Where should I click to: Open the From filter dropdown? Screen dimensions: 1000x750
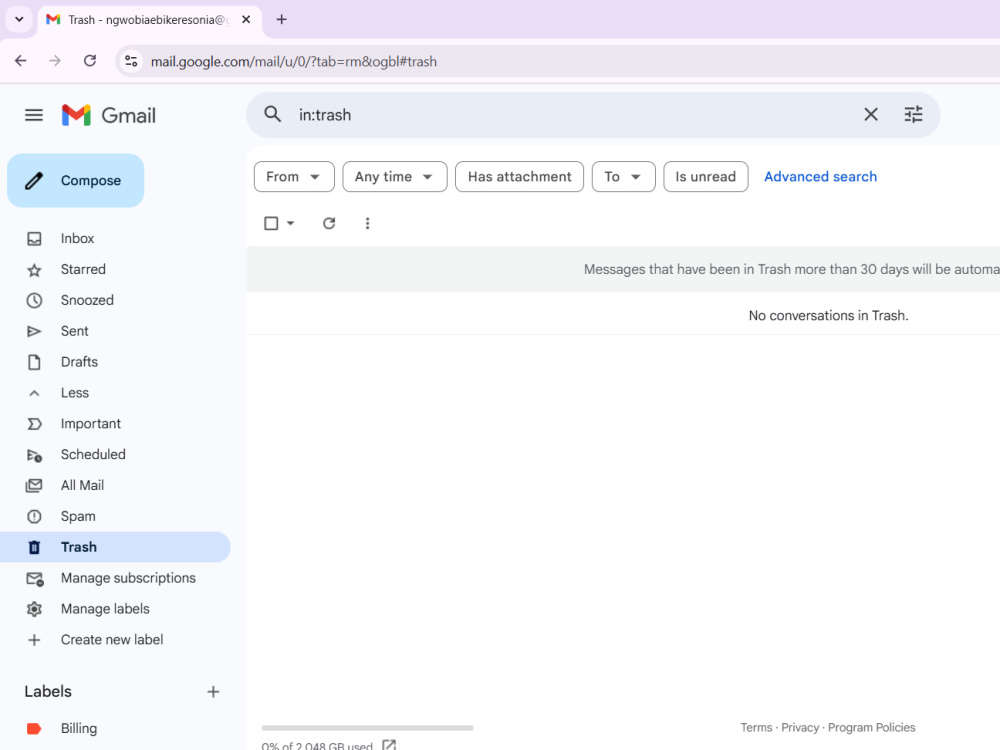click(x=294, y=177)
